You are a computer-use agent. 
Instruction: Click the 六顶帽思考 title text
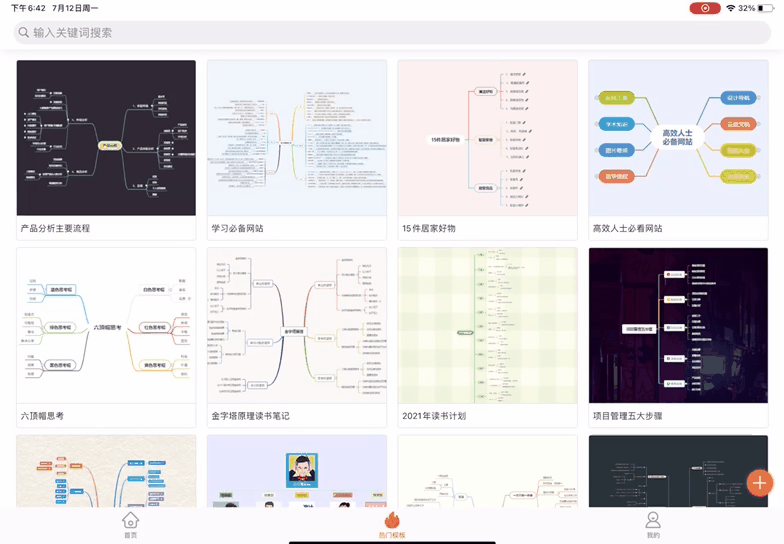42,416
